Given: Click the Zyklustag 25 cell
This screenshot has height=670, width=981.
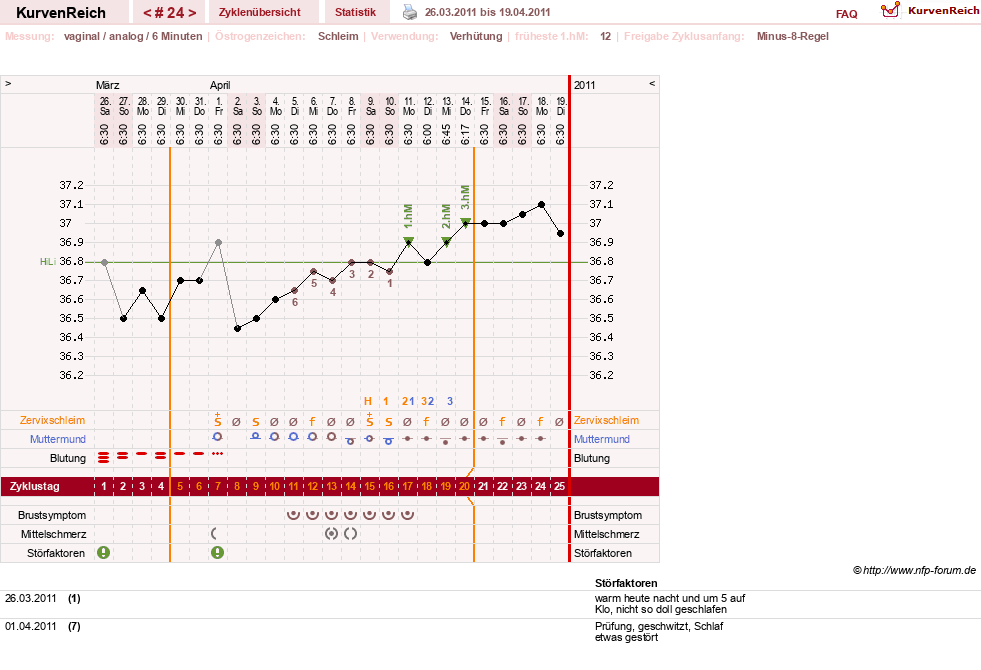Looking at the screenshot, I should click(x=559, y=486).
